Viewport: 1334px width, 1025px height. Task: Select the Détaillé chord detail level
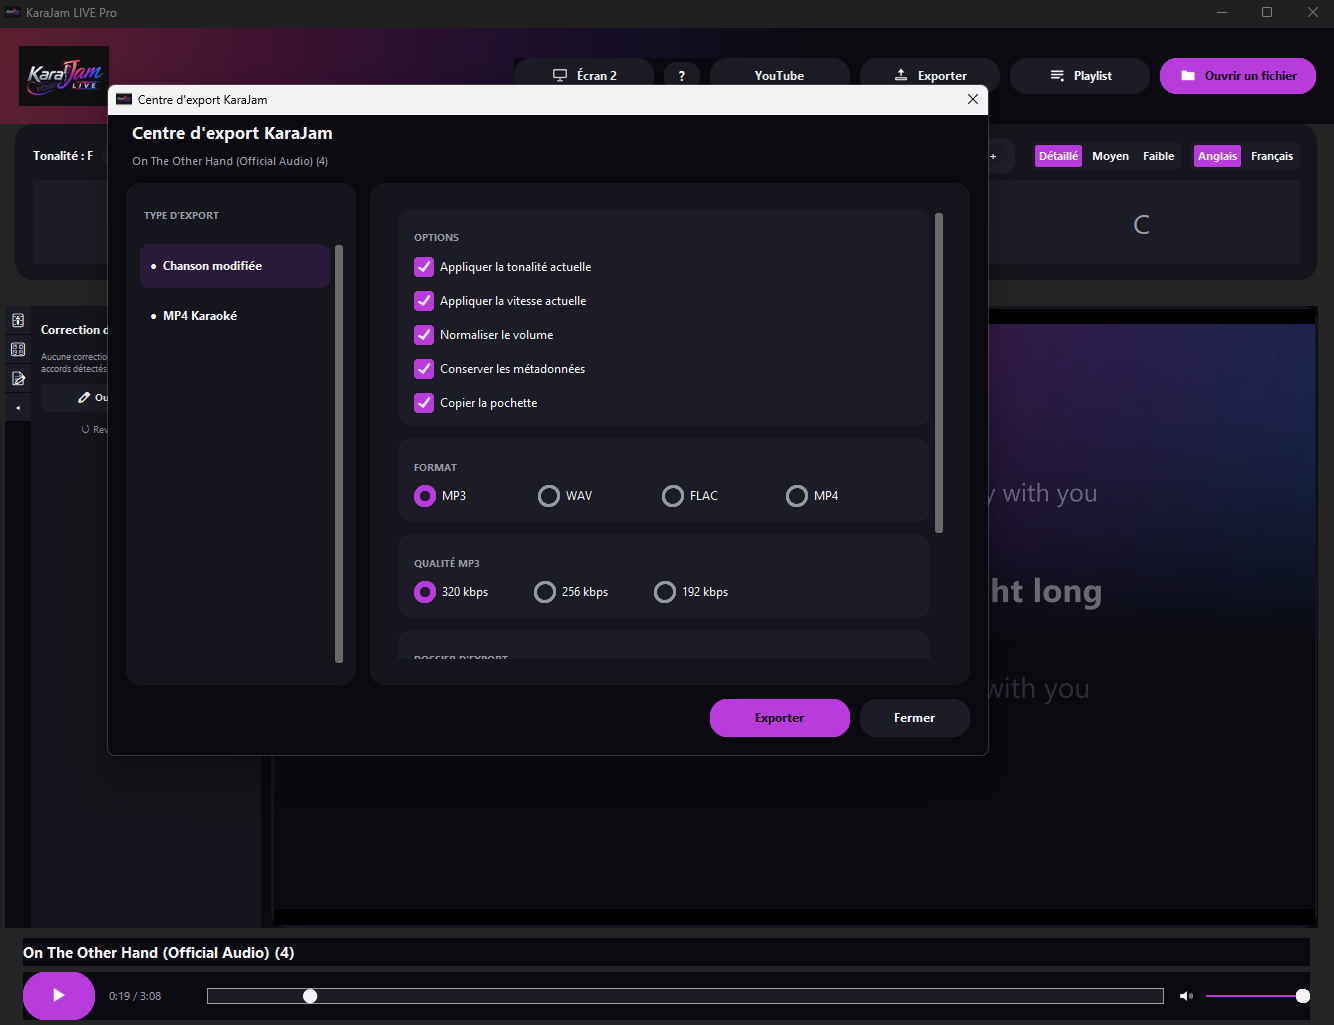[1058, 156]
